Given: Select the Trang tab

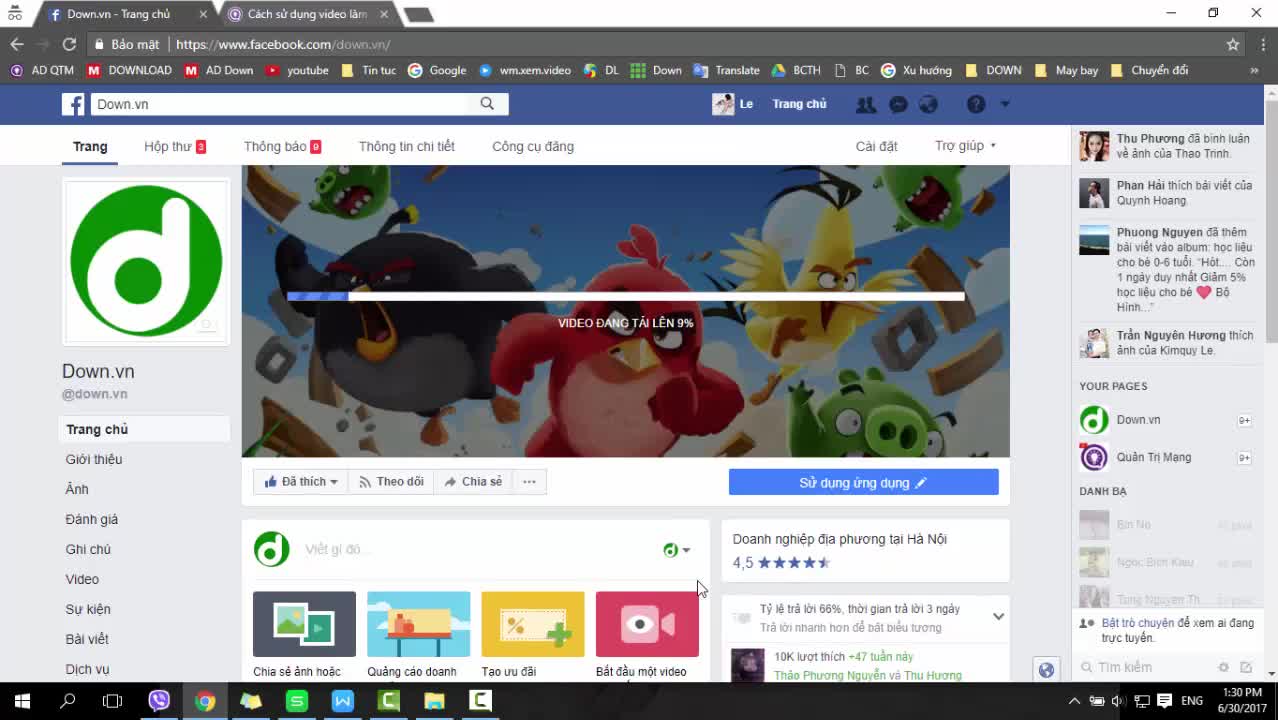Looking at the screenshot, I should (x=90, y=146).
